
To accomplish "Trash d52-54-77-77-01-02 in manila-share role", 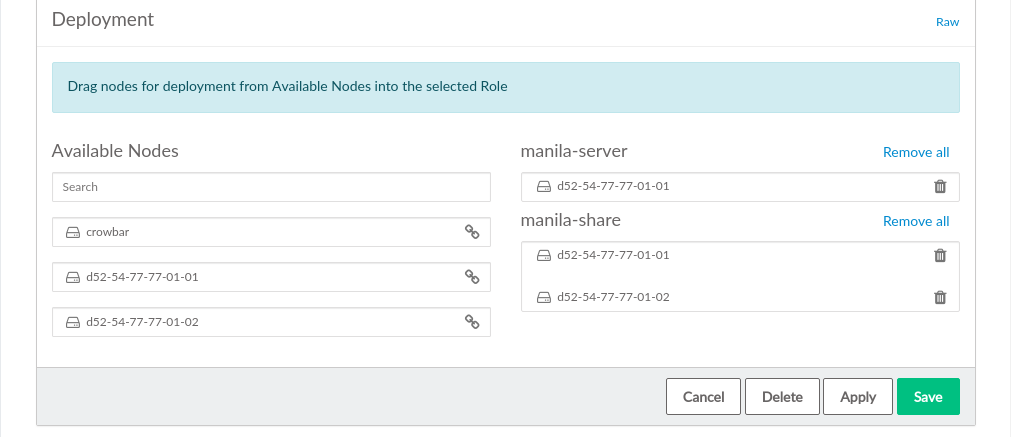I will (939, 297).
